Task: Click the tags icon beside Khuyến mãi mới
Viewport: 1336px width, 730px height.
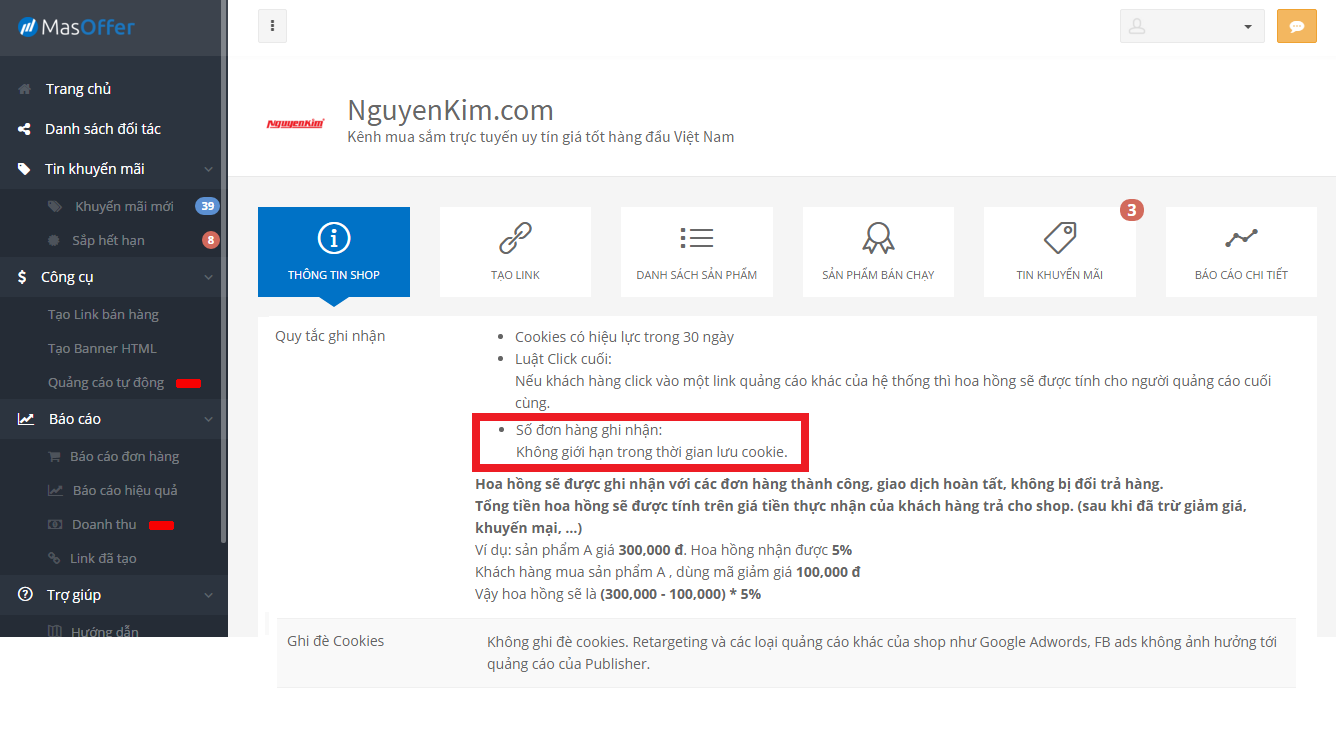Action: coord(55,206)
